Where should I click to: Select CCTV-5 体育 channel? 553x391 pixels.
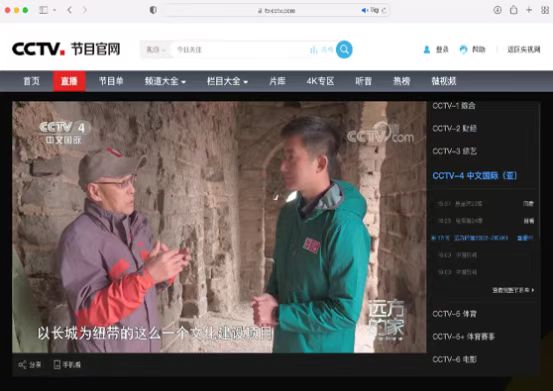[x=454, y=314]
